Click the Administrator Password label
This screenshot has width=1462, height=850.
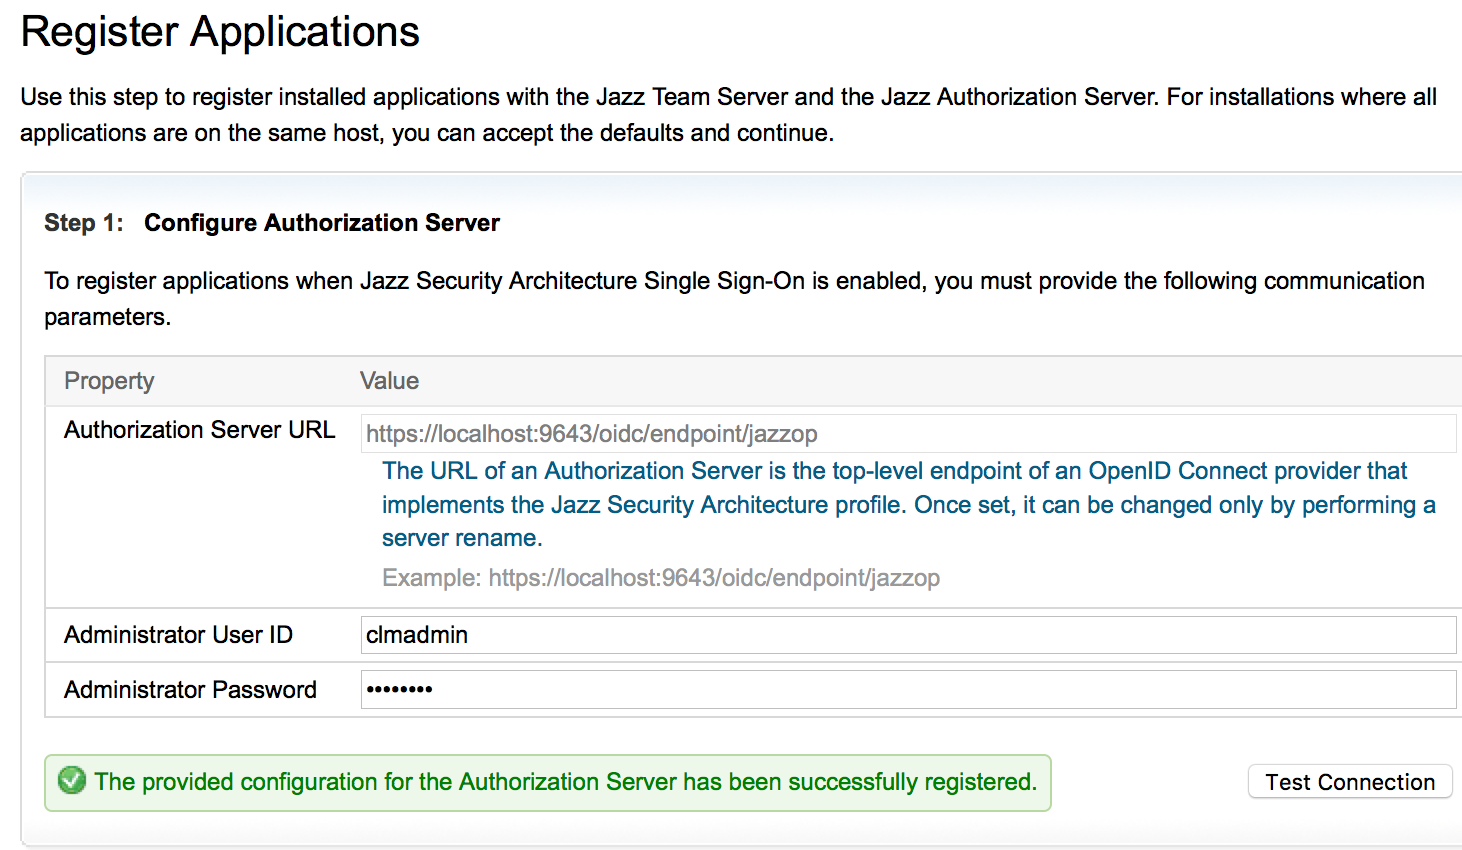[x=190, y=690]
